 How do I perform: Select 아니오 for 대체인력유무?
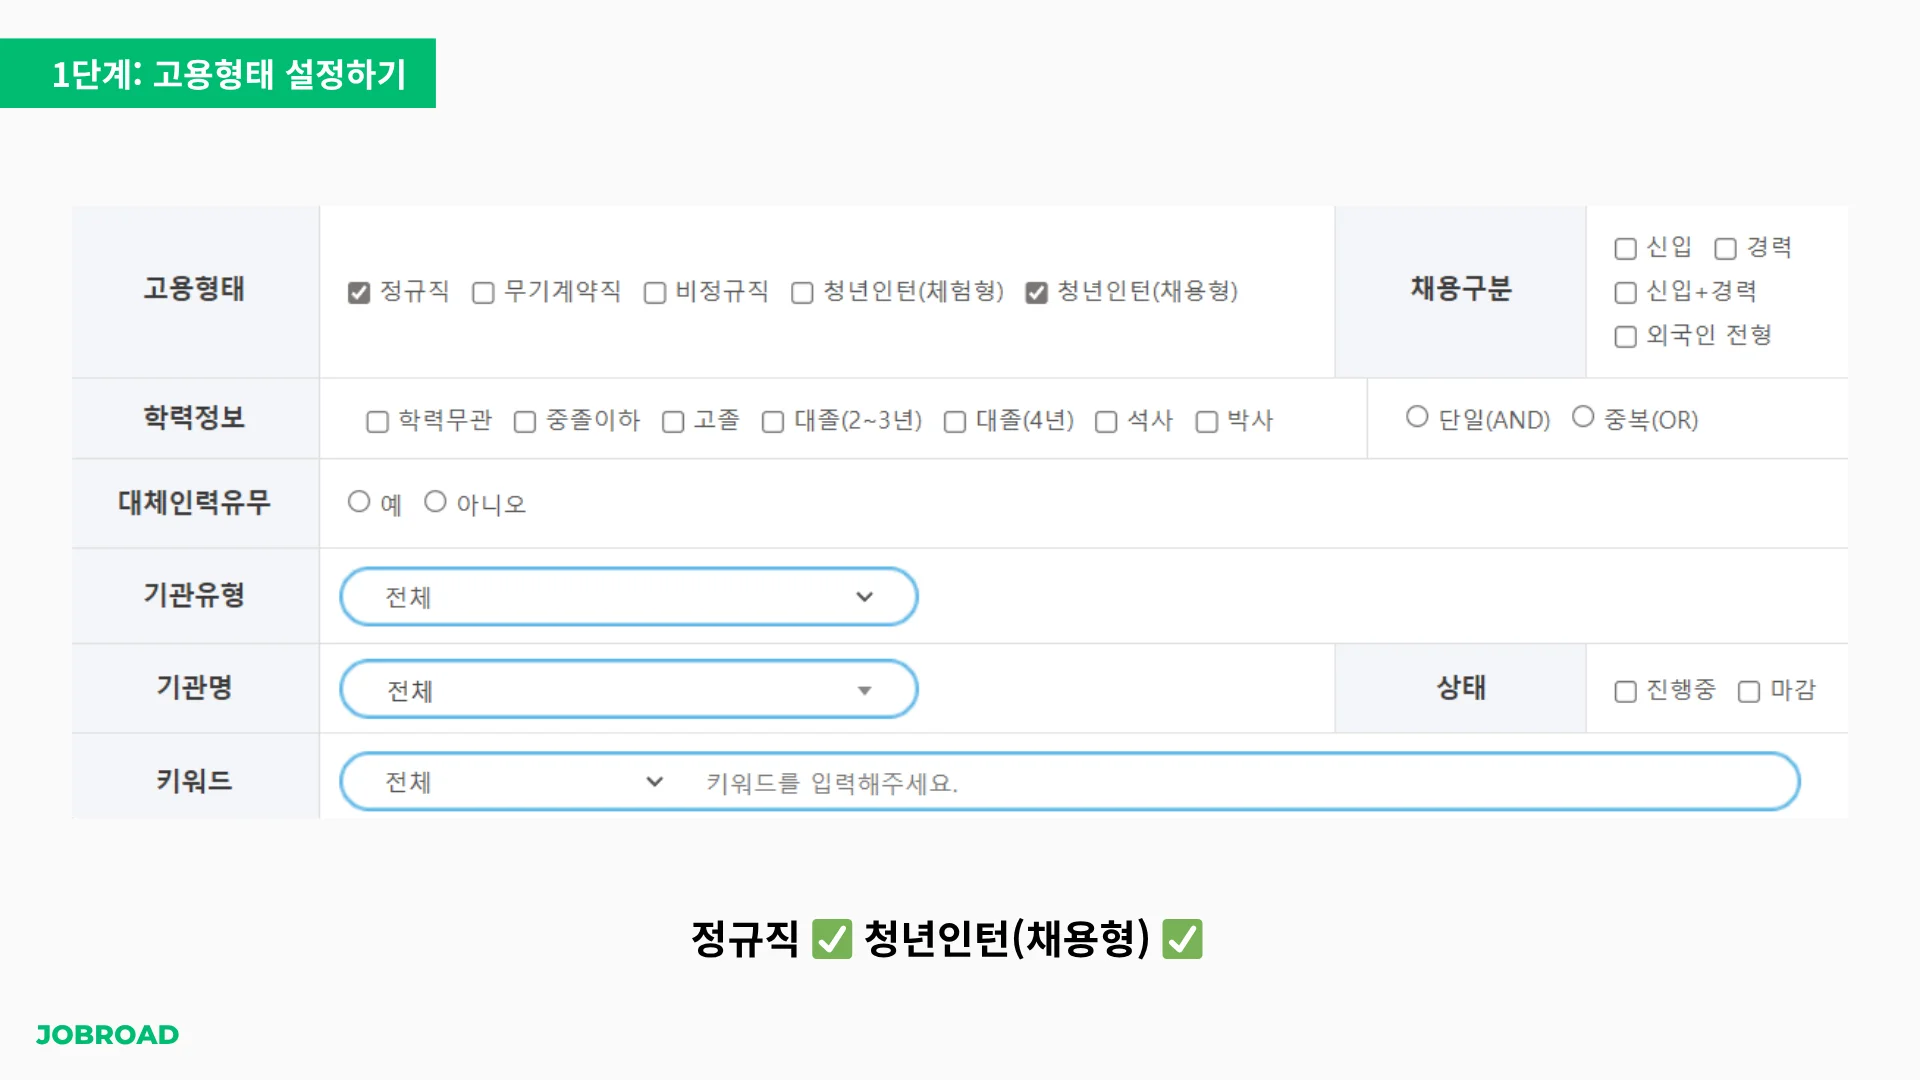[435, 501]
